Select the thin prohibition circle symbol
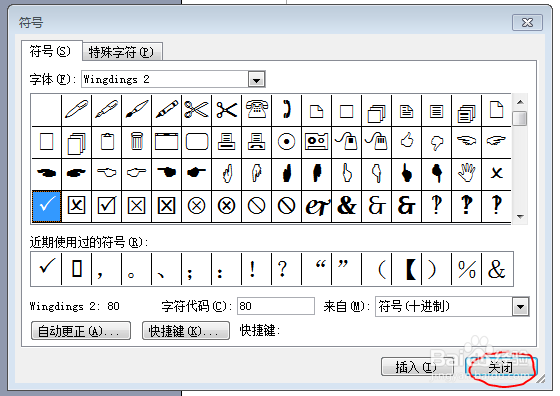Screen dimensions: 560x396 256,206
